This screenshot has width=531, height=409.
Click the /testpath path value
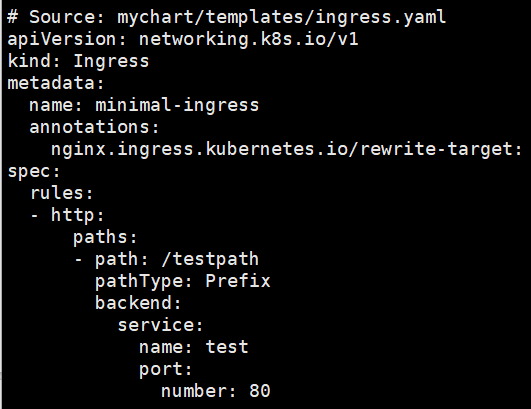tap(210, 259)
